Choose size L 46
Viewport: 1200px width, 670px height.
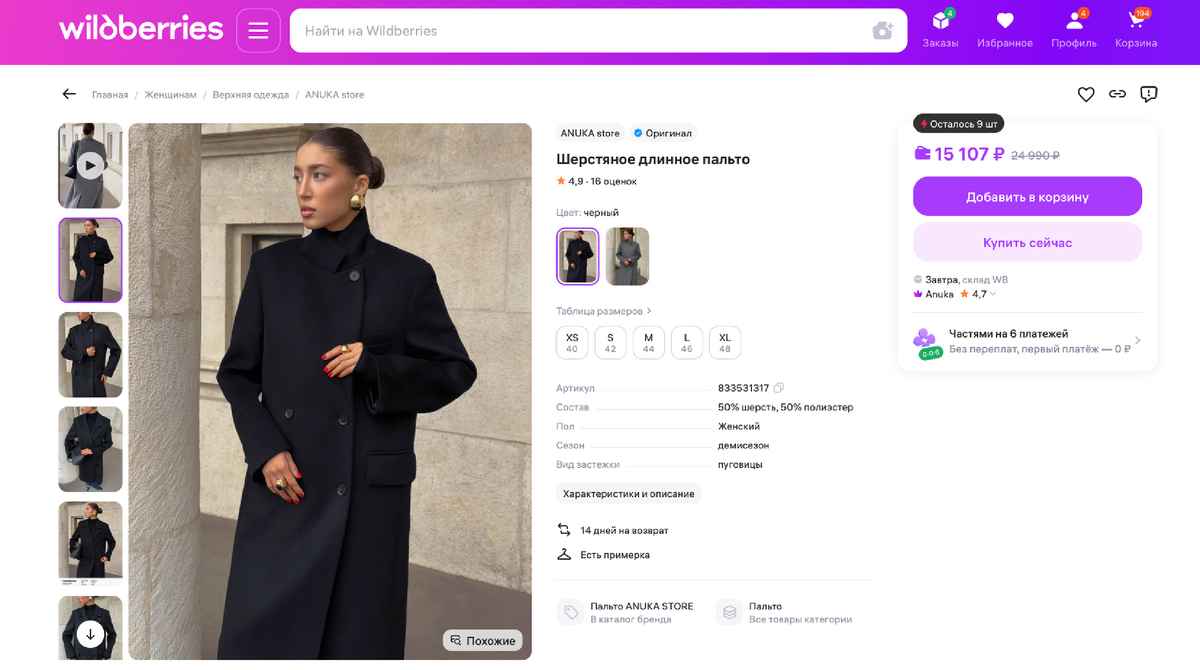[686, 343]
